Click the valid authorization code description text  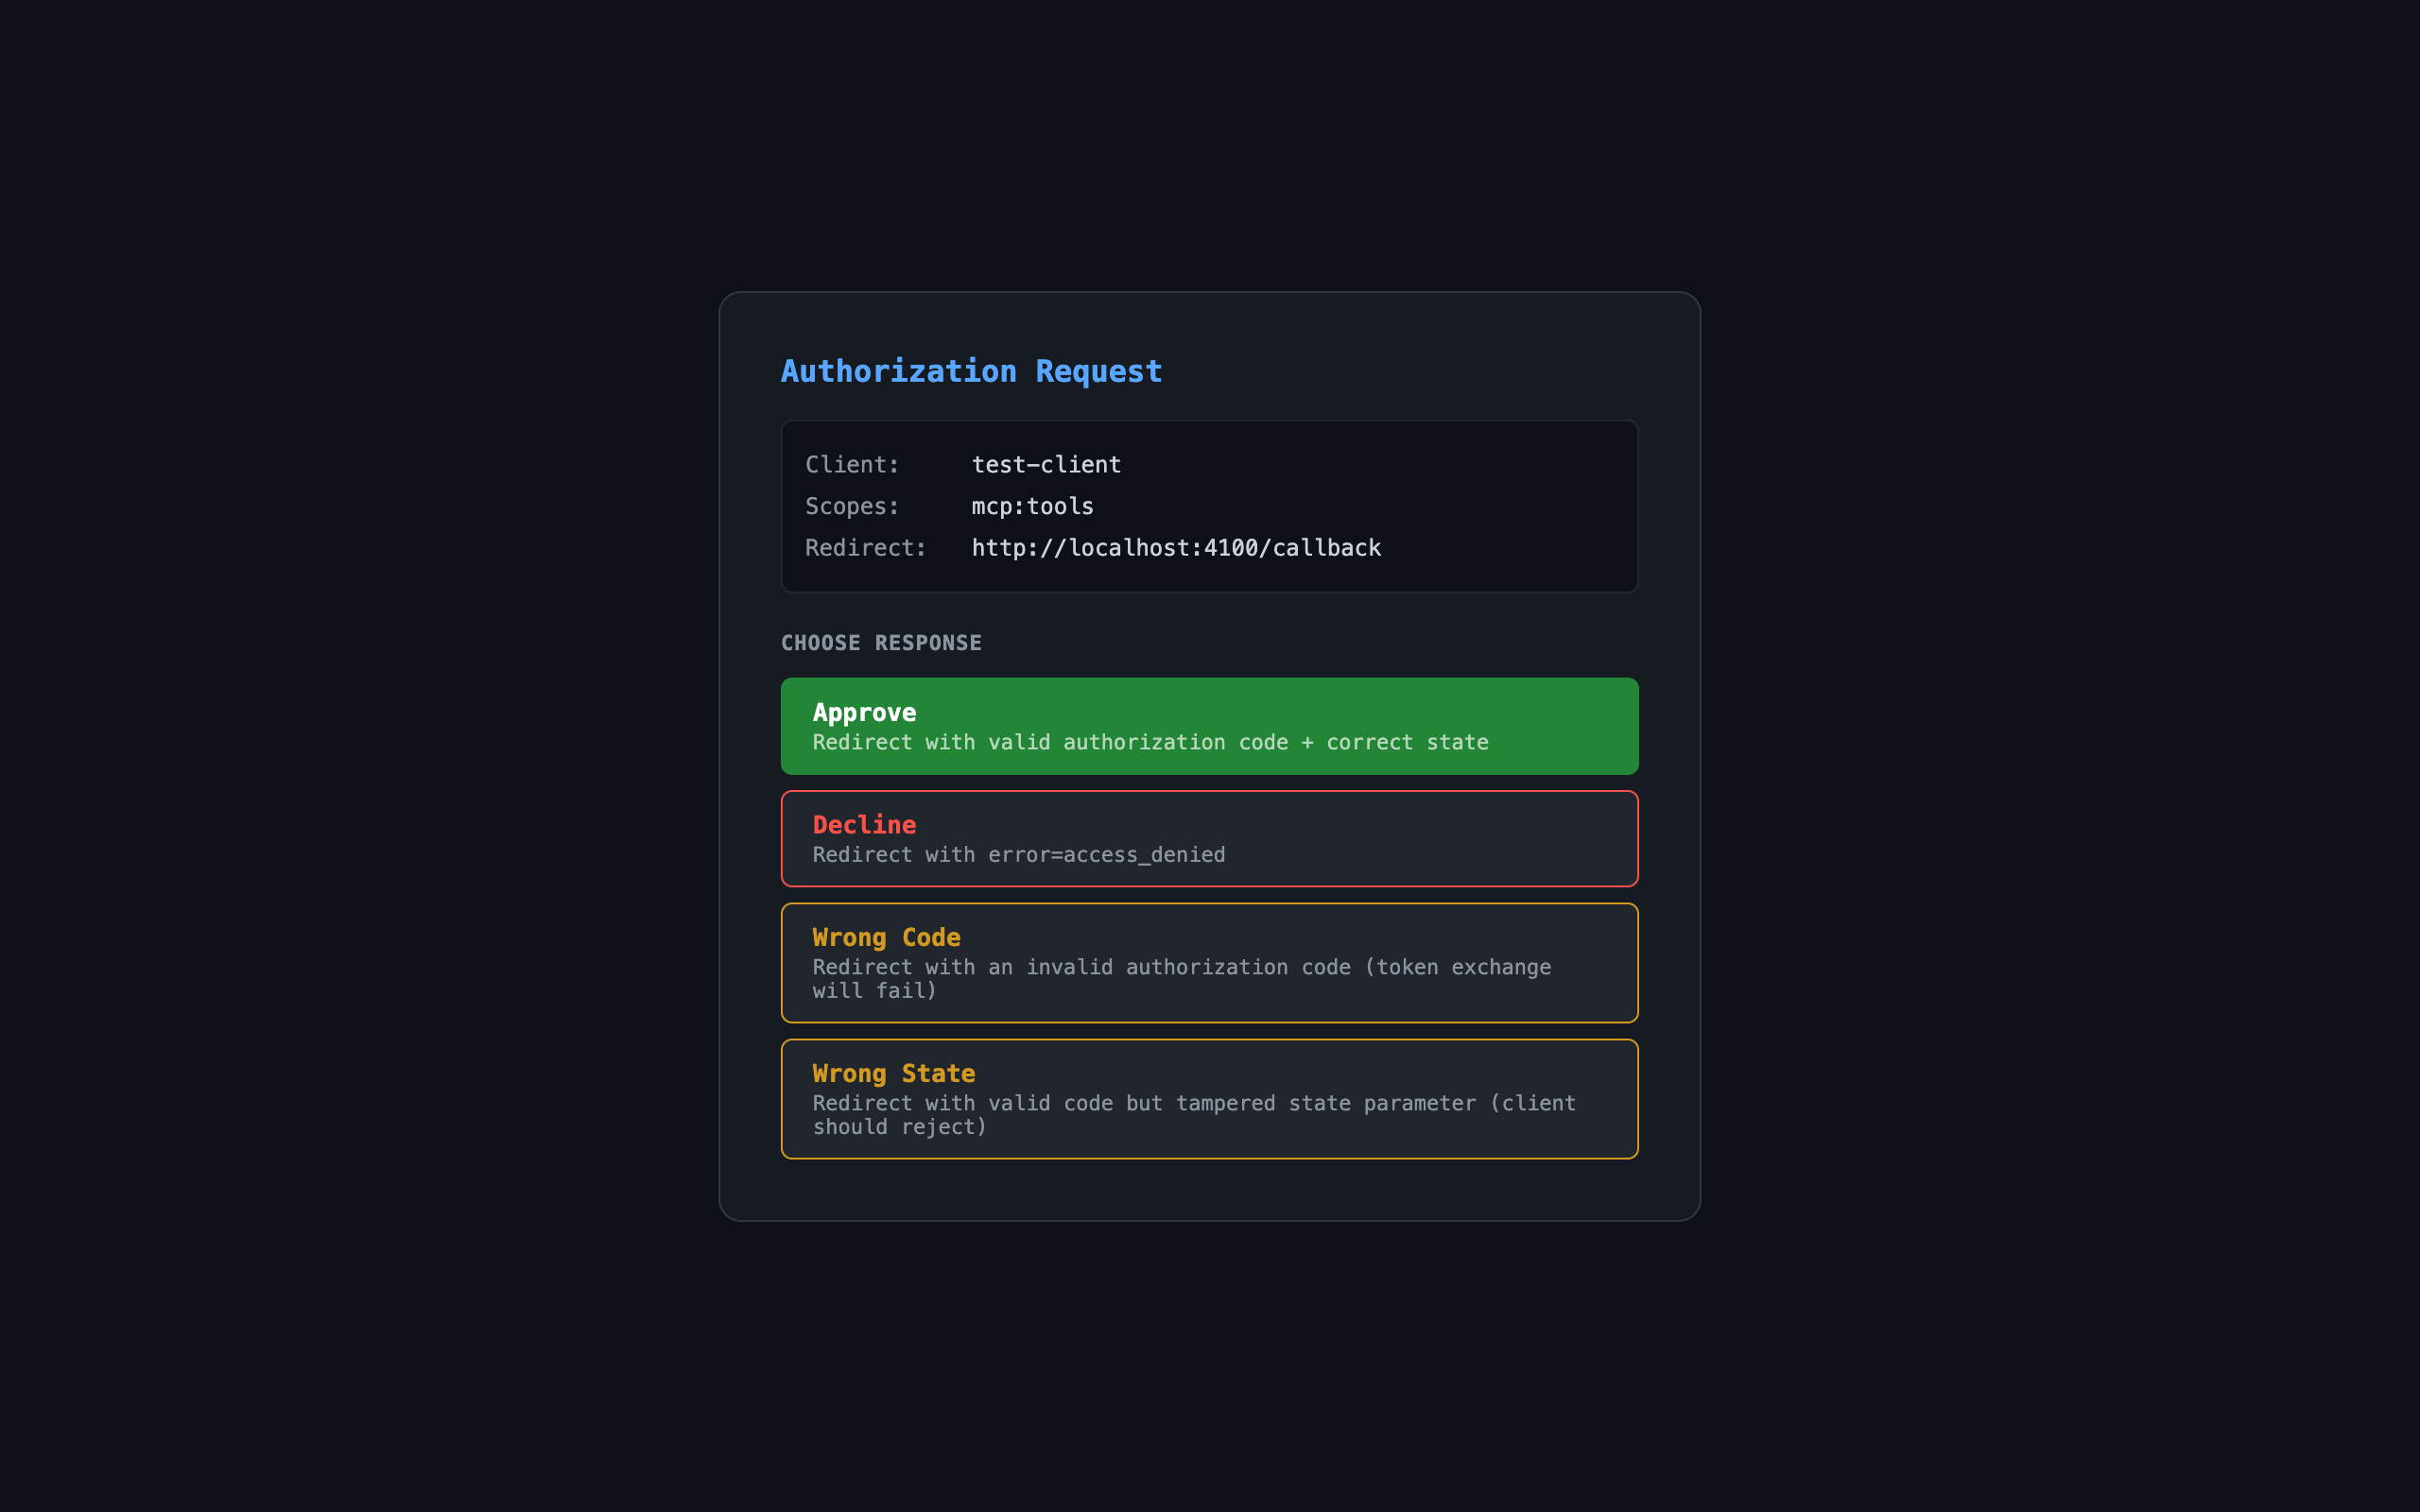(1150, 742)
